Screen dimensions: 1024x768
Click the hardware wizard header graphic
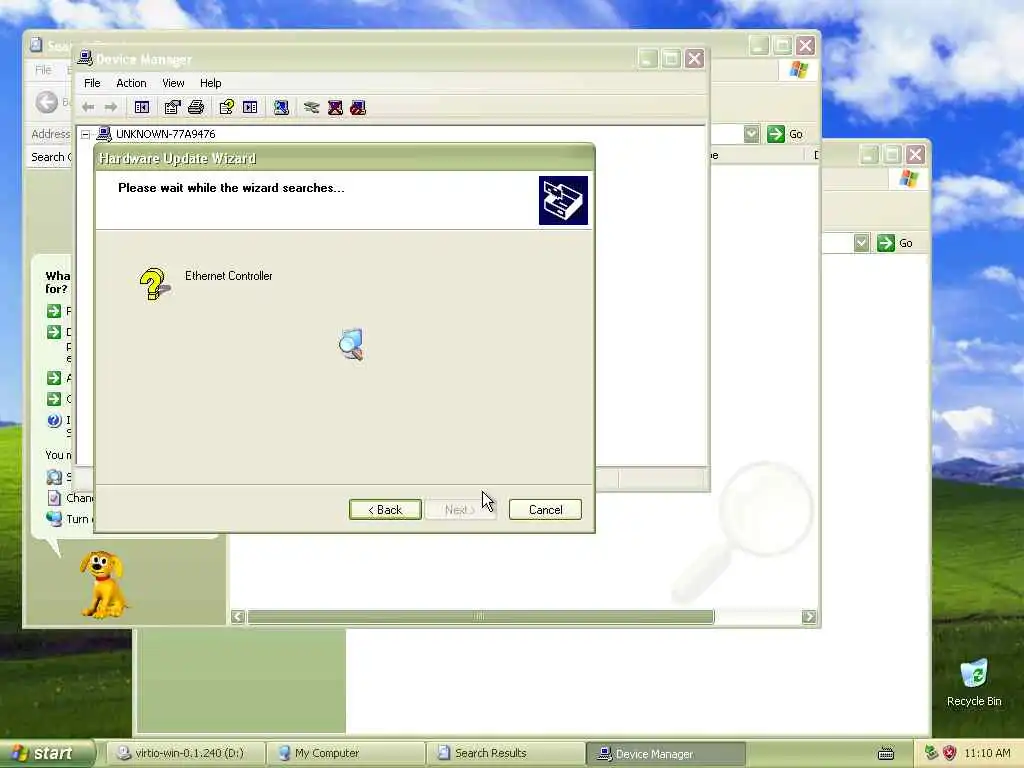pos(563,200)
